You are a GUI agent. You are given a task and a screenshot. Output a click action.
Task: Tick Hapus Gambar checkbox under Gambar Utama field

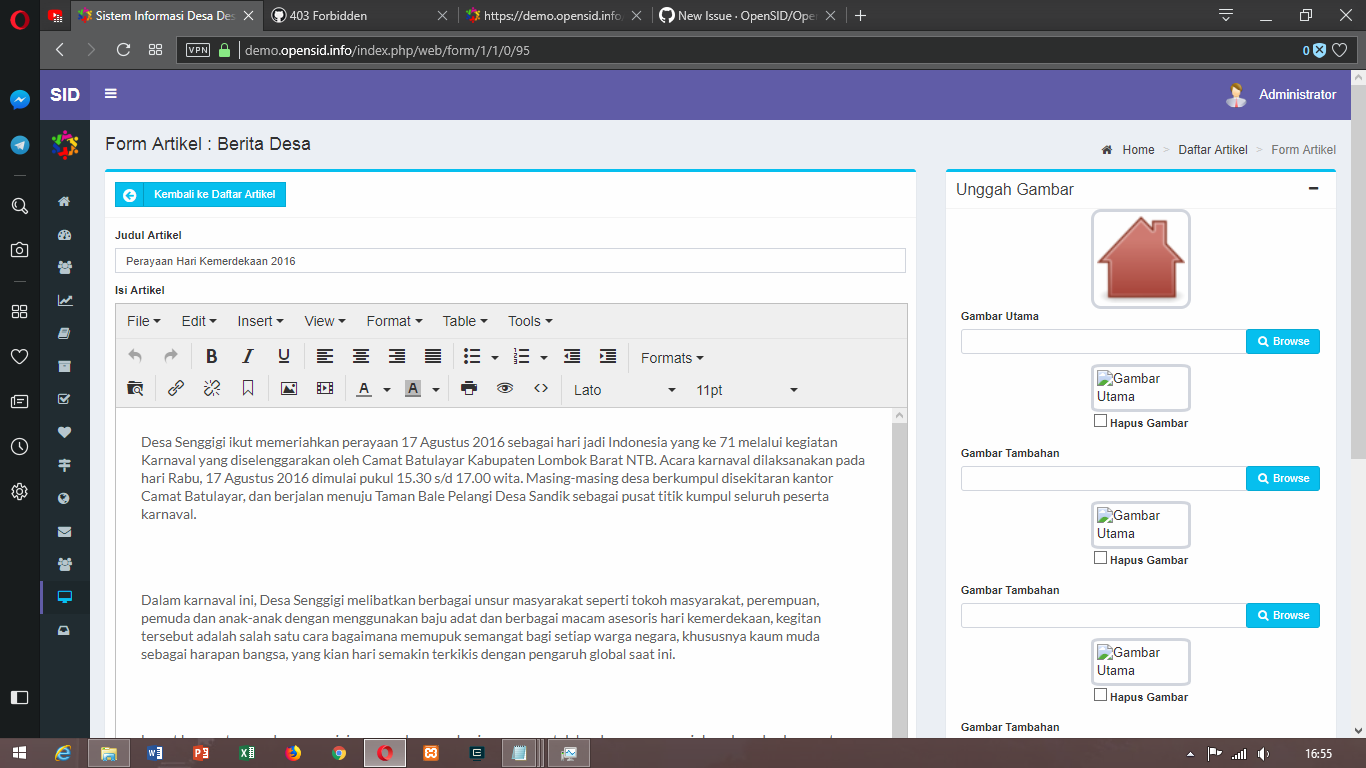click(1101, 422)
